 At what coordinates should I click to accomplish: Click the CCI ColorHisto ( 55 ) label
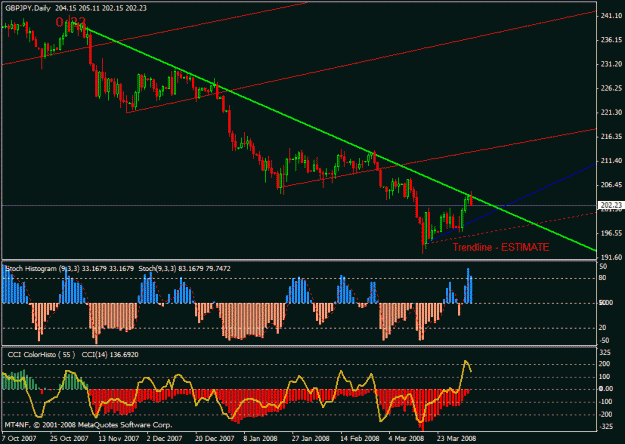41,355
